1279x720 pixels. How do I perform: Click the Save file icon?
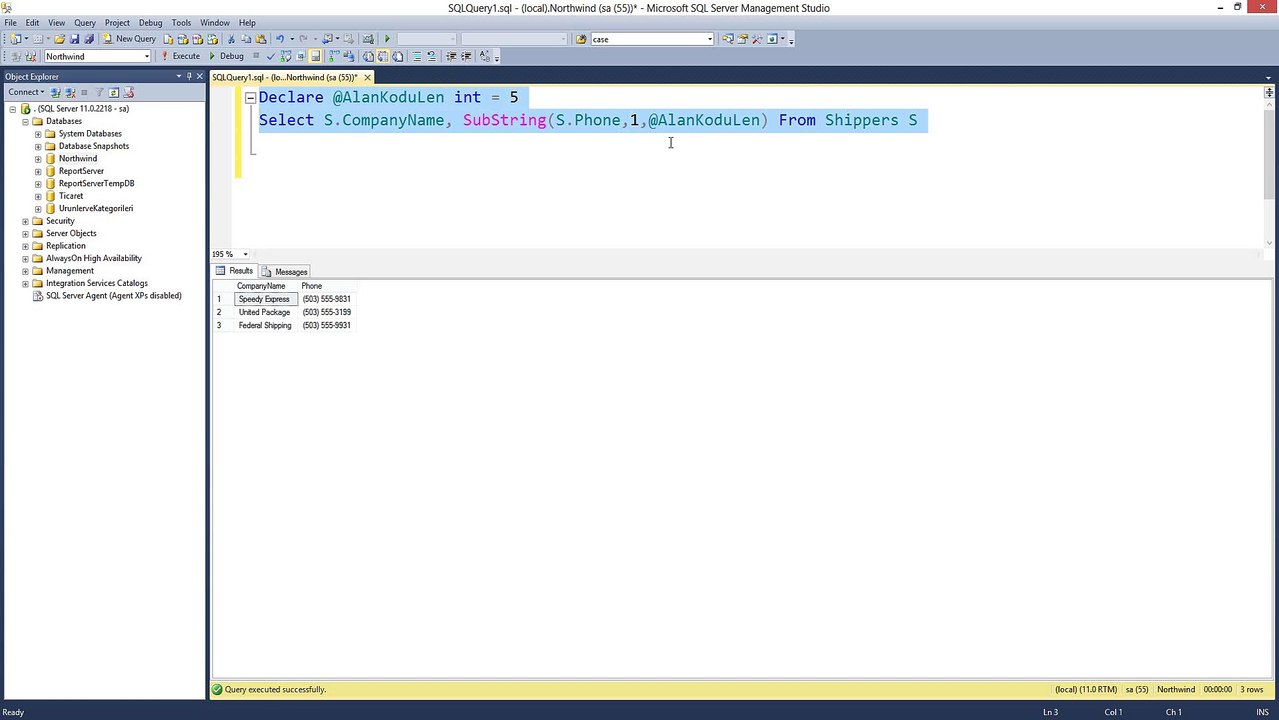point(74,39)
